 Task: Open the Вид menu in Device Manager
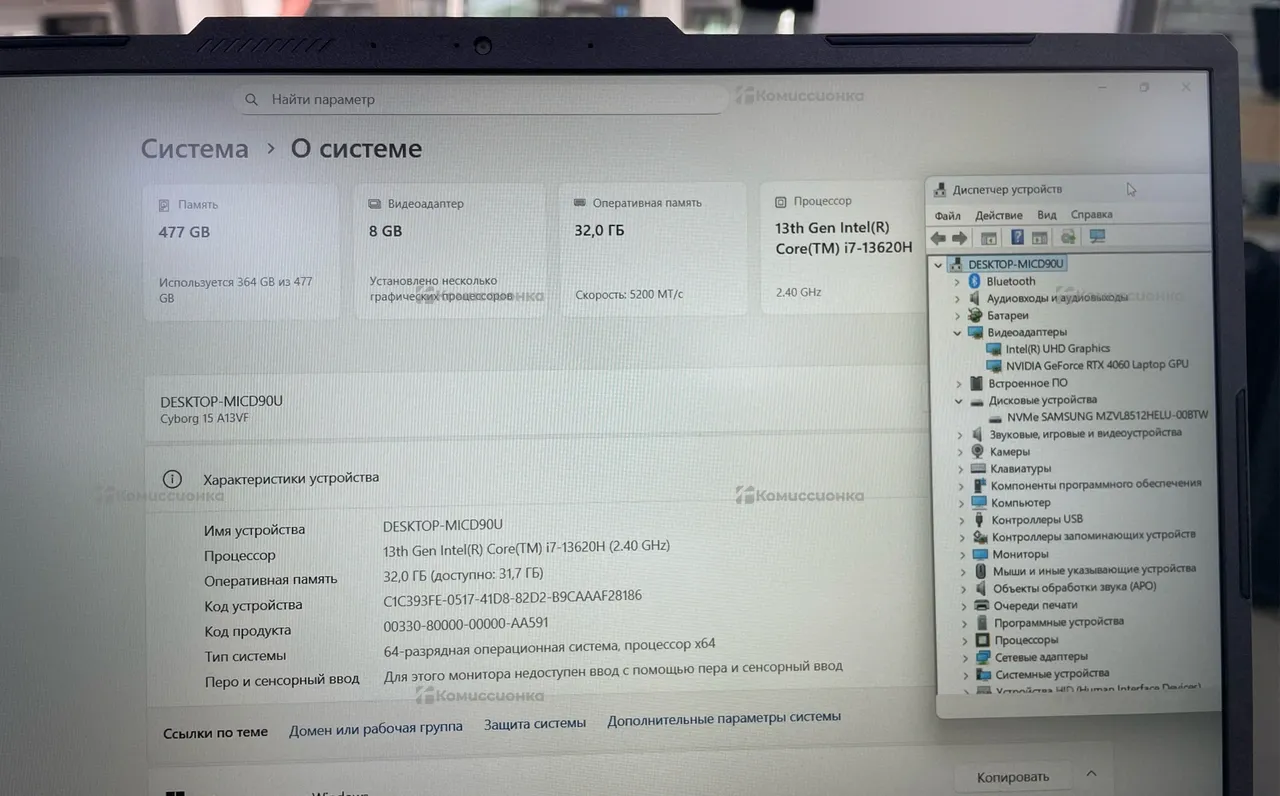click(1046, 215)
